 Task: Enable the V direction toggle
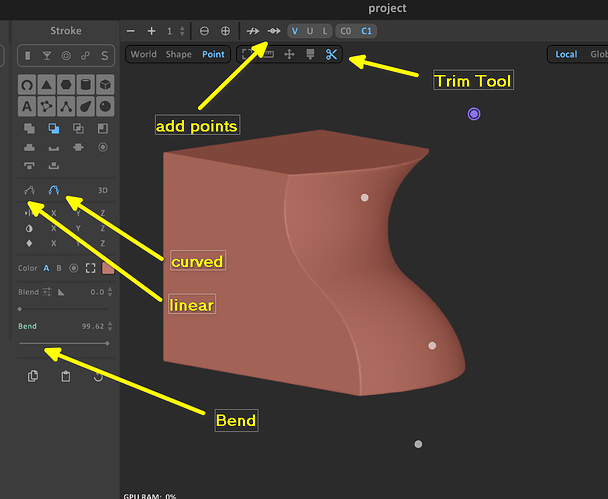295,31
